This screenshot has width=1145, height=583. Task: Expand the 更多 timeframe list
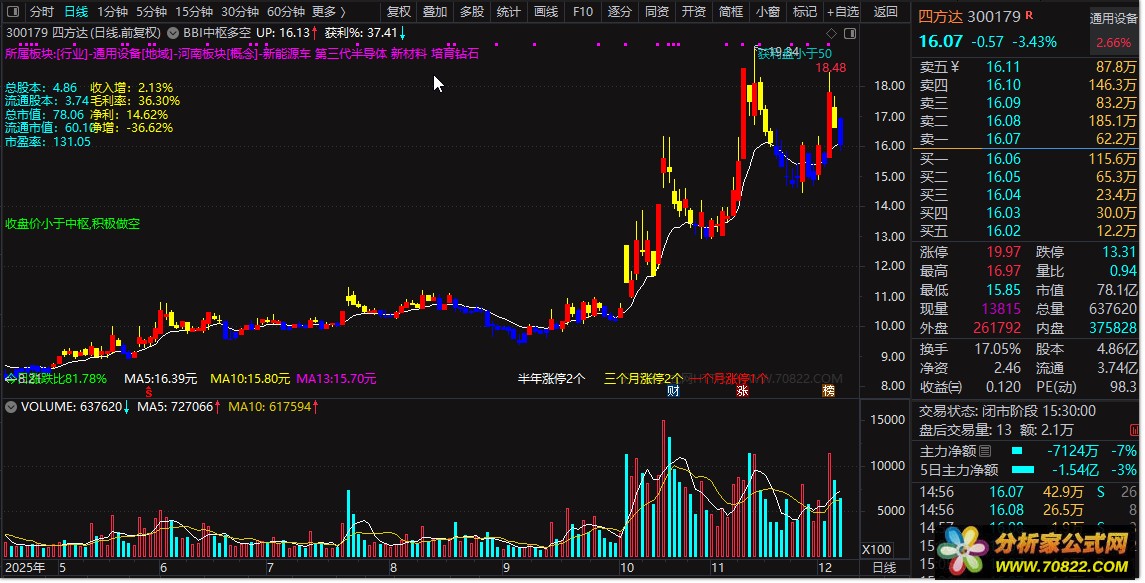click(x=328, y=12)
